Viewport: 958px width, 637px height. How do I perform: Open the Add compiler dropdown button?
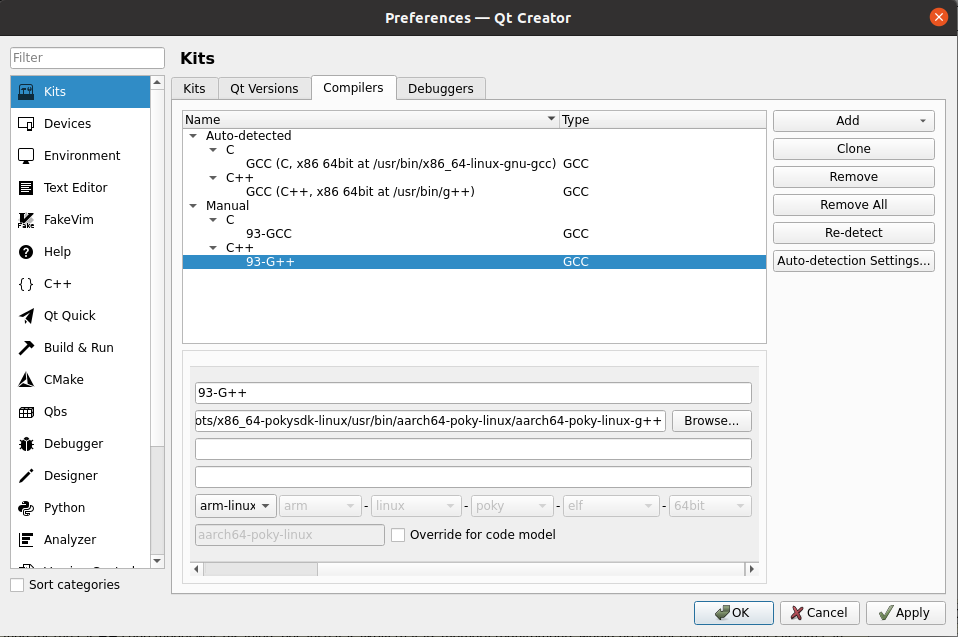click(853, 121)
